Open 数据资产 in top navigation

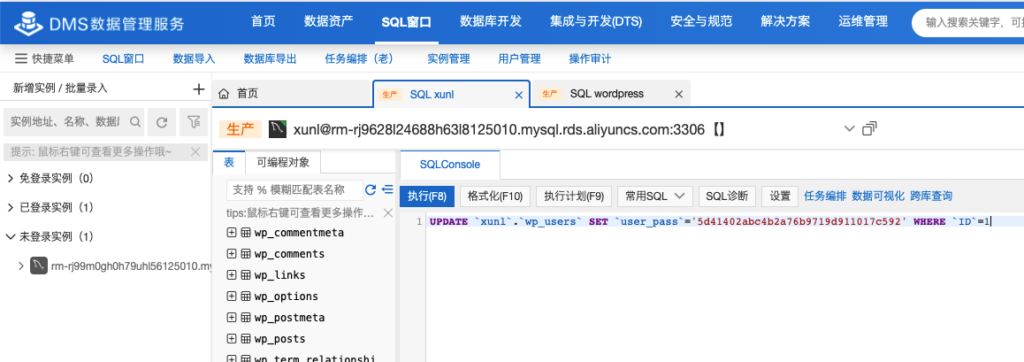click(328, 21)
